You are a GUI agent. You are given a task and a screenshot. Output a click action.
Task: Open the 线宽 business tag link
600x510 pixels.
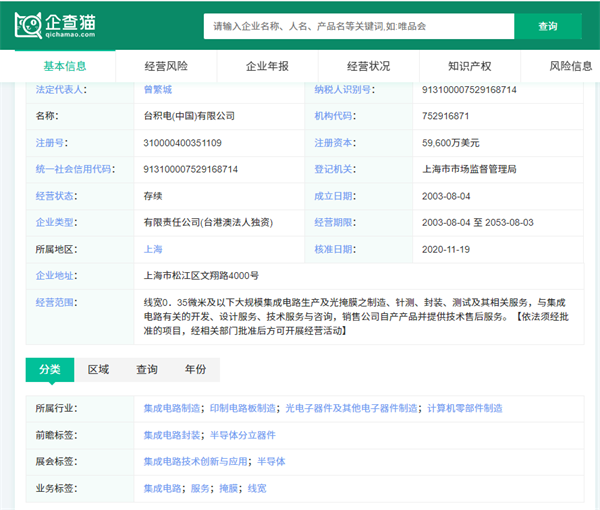click(257, 488)
